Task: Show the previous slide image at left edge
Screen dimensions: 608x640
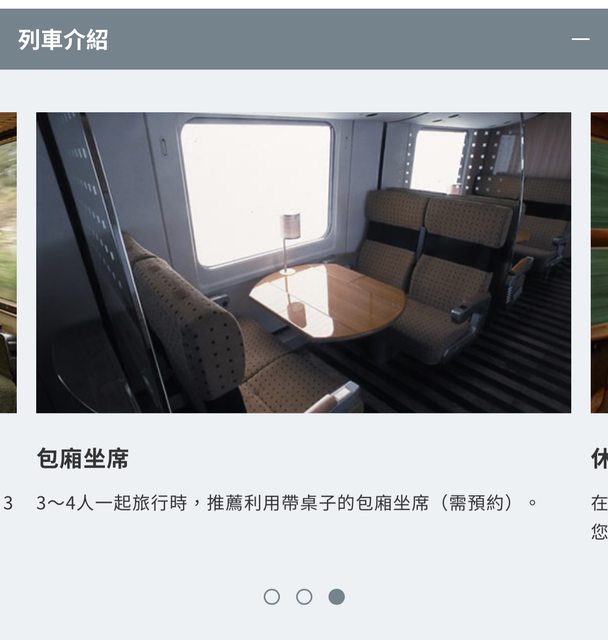Action: [8, 262]
